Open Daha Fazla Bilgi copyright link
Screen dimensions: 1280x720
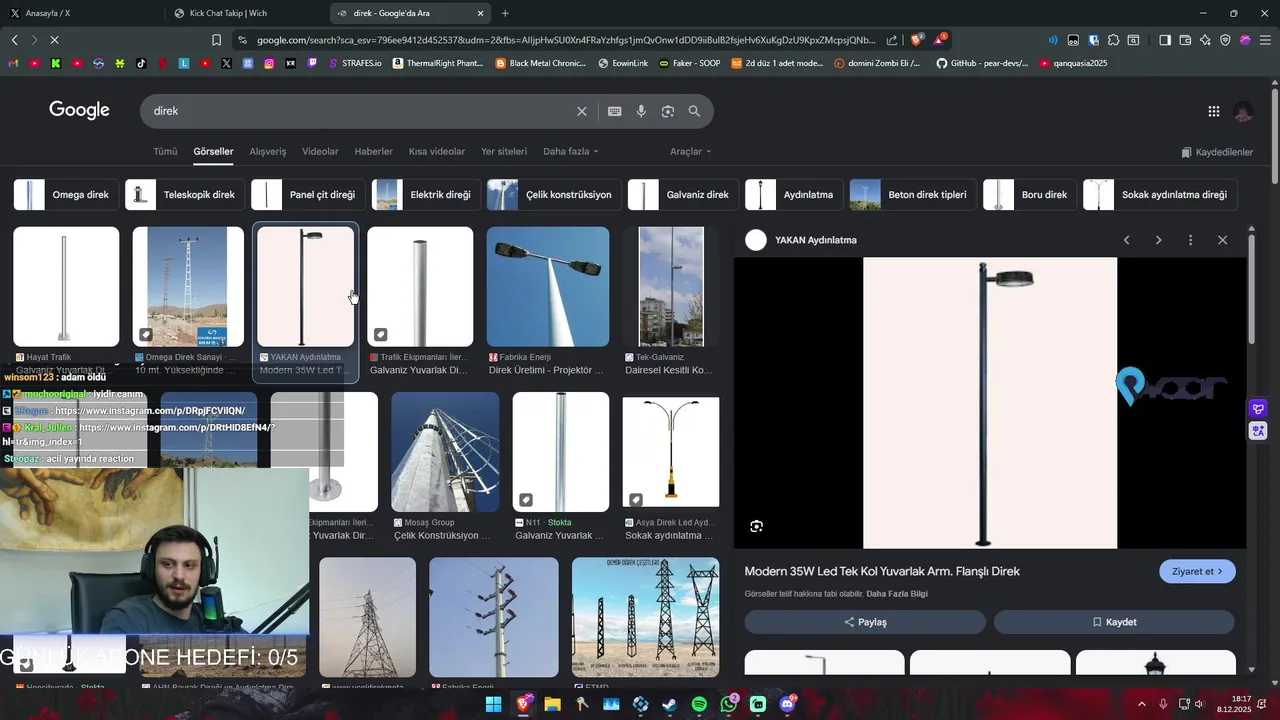[897, 594]
